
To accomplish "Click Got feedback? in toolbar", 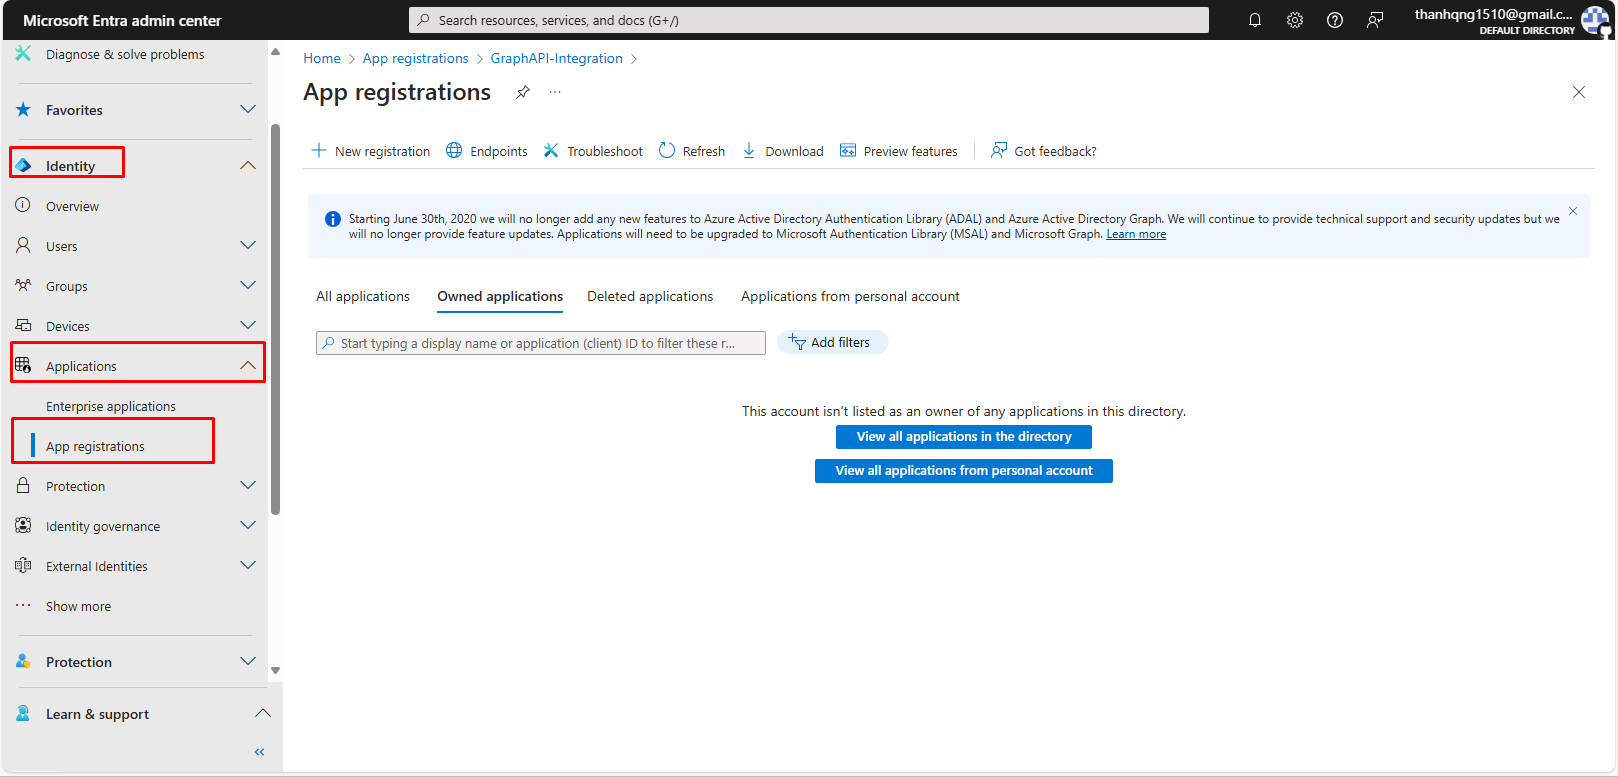I will click(1044, 151).
